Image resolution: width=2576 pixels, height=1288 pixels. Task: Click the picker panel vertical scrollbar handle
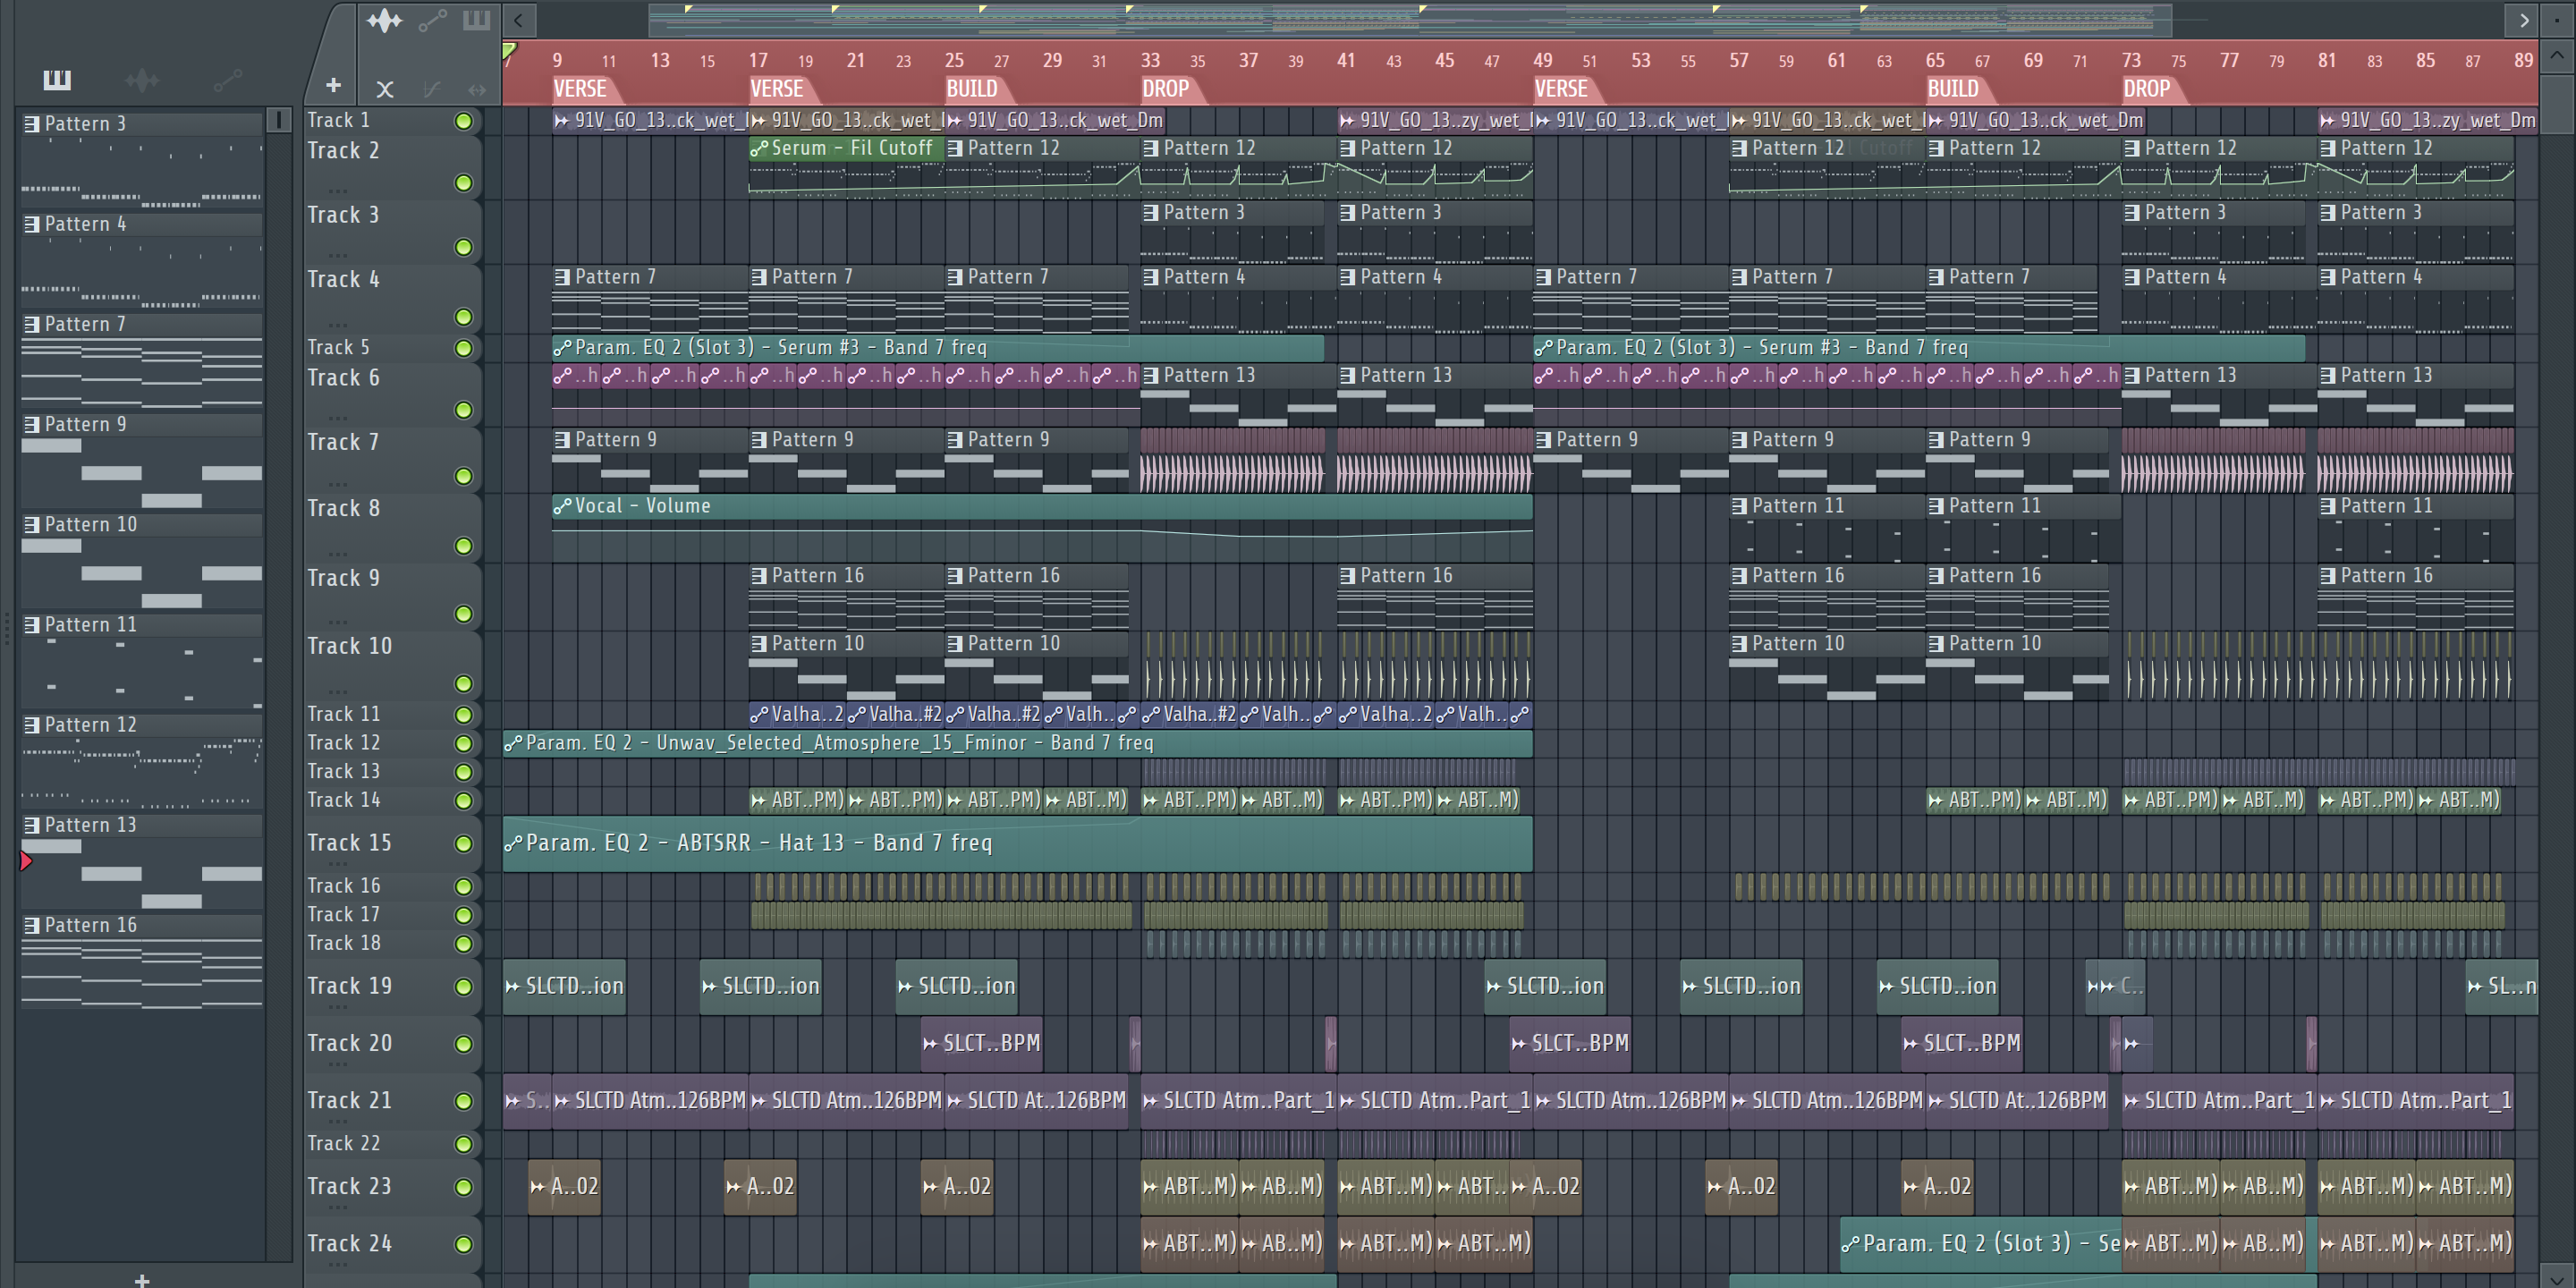pos(279,121)
